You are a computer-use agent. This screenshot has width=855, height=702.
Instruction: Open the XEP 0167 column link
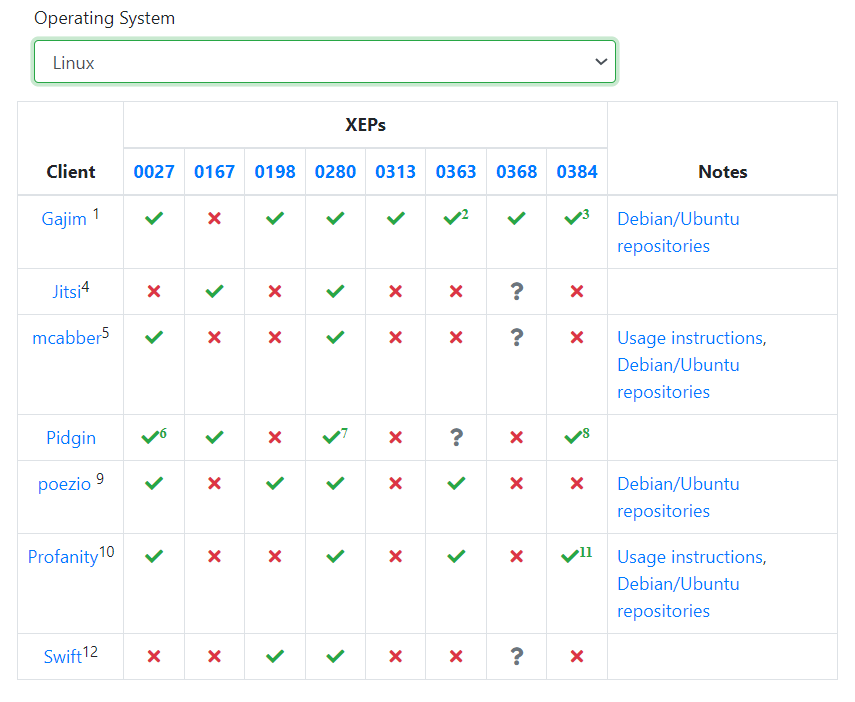click(x=214, y=172)
